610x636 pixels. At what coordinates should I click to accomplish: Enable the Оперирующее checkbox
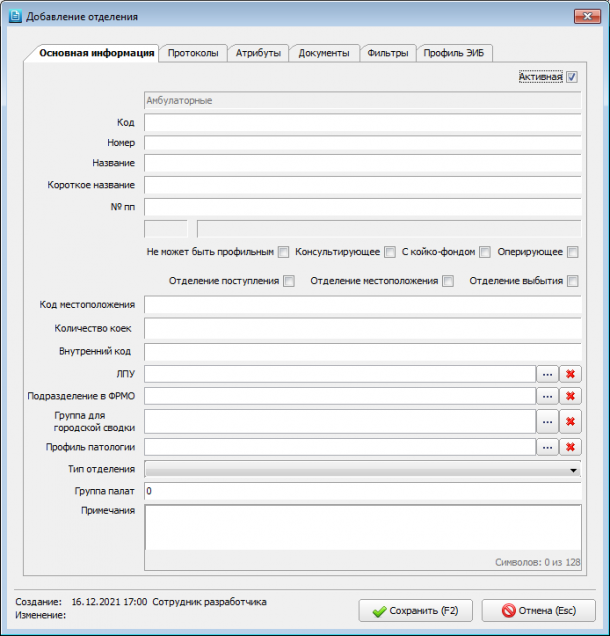click(572, 252)
